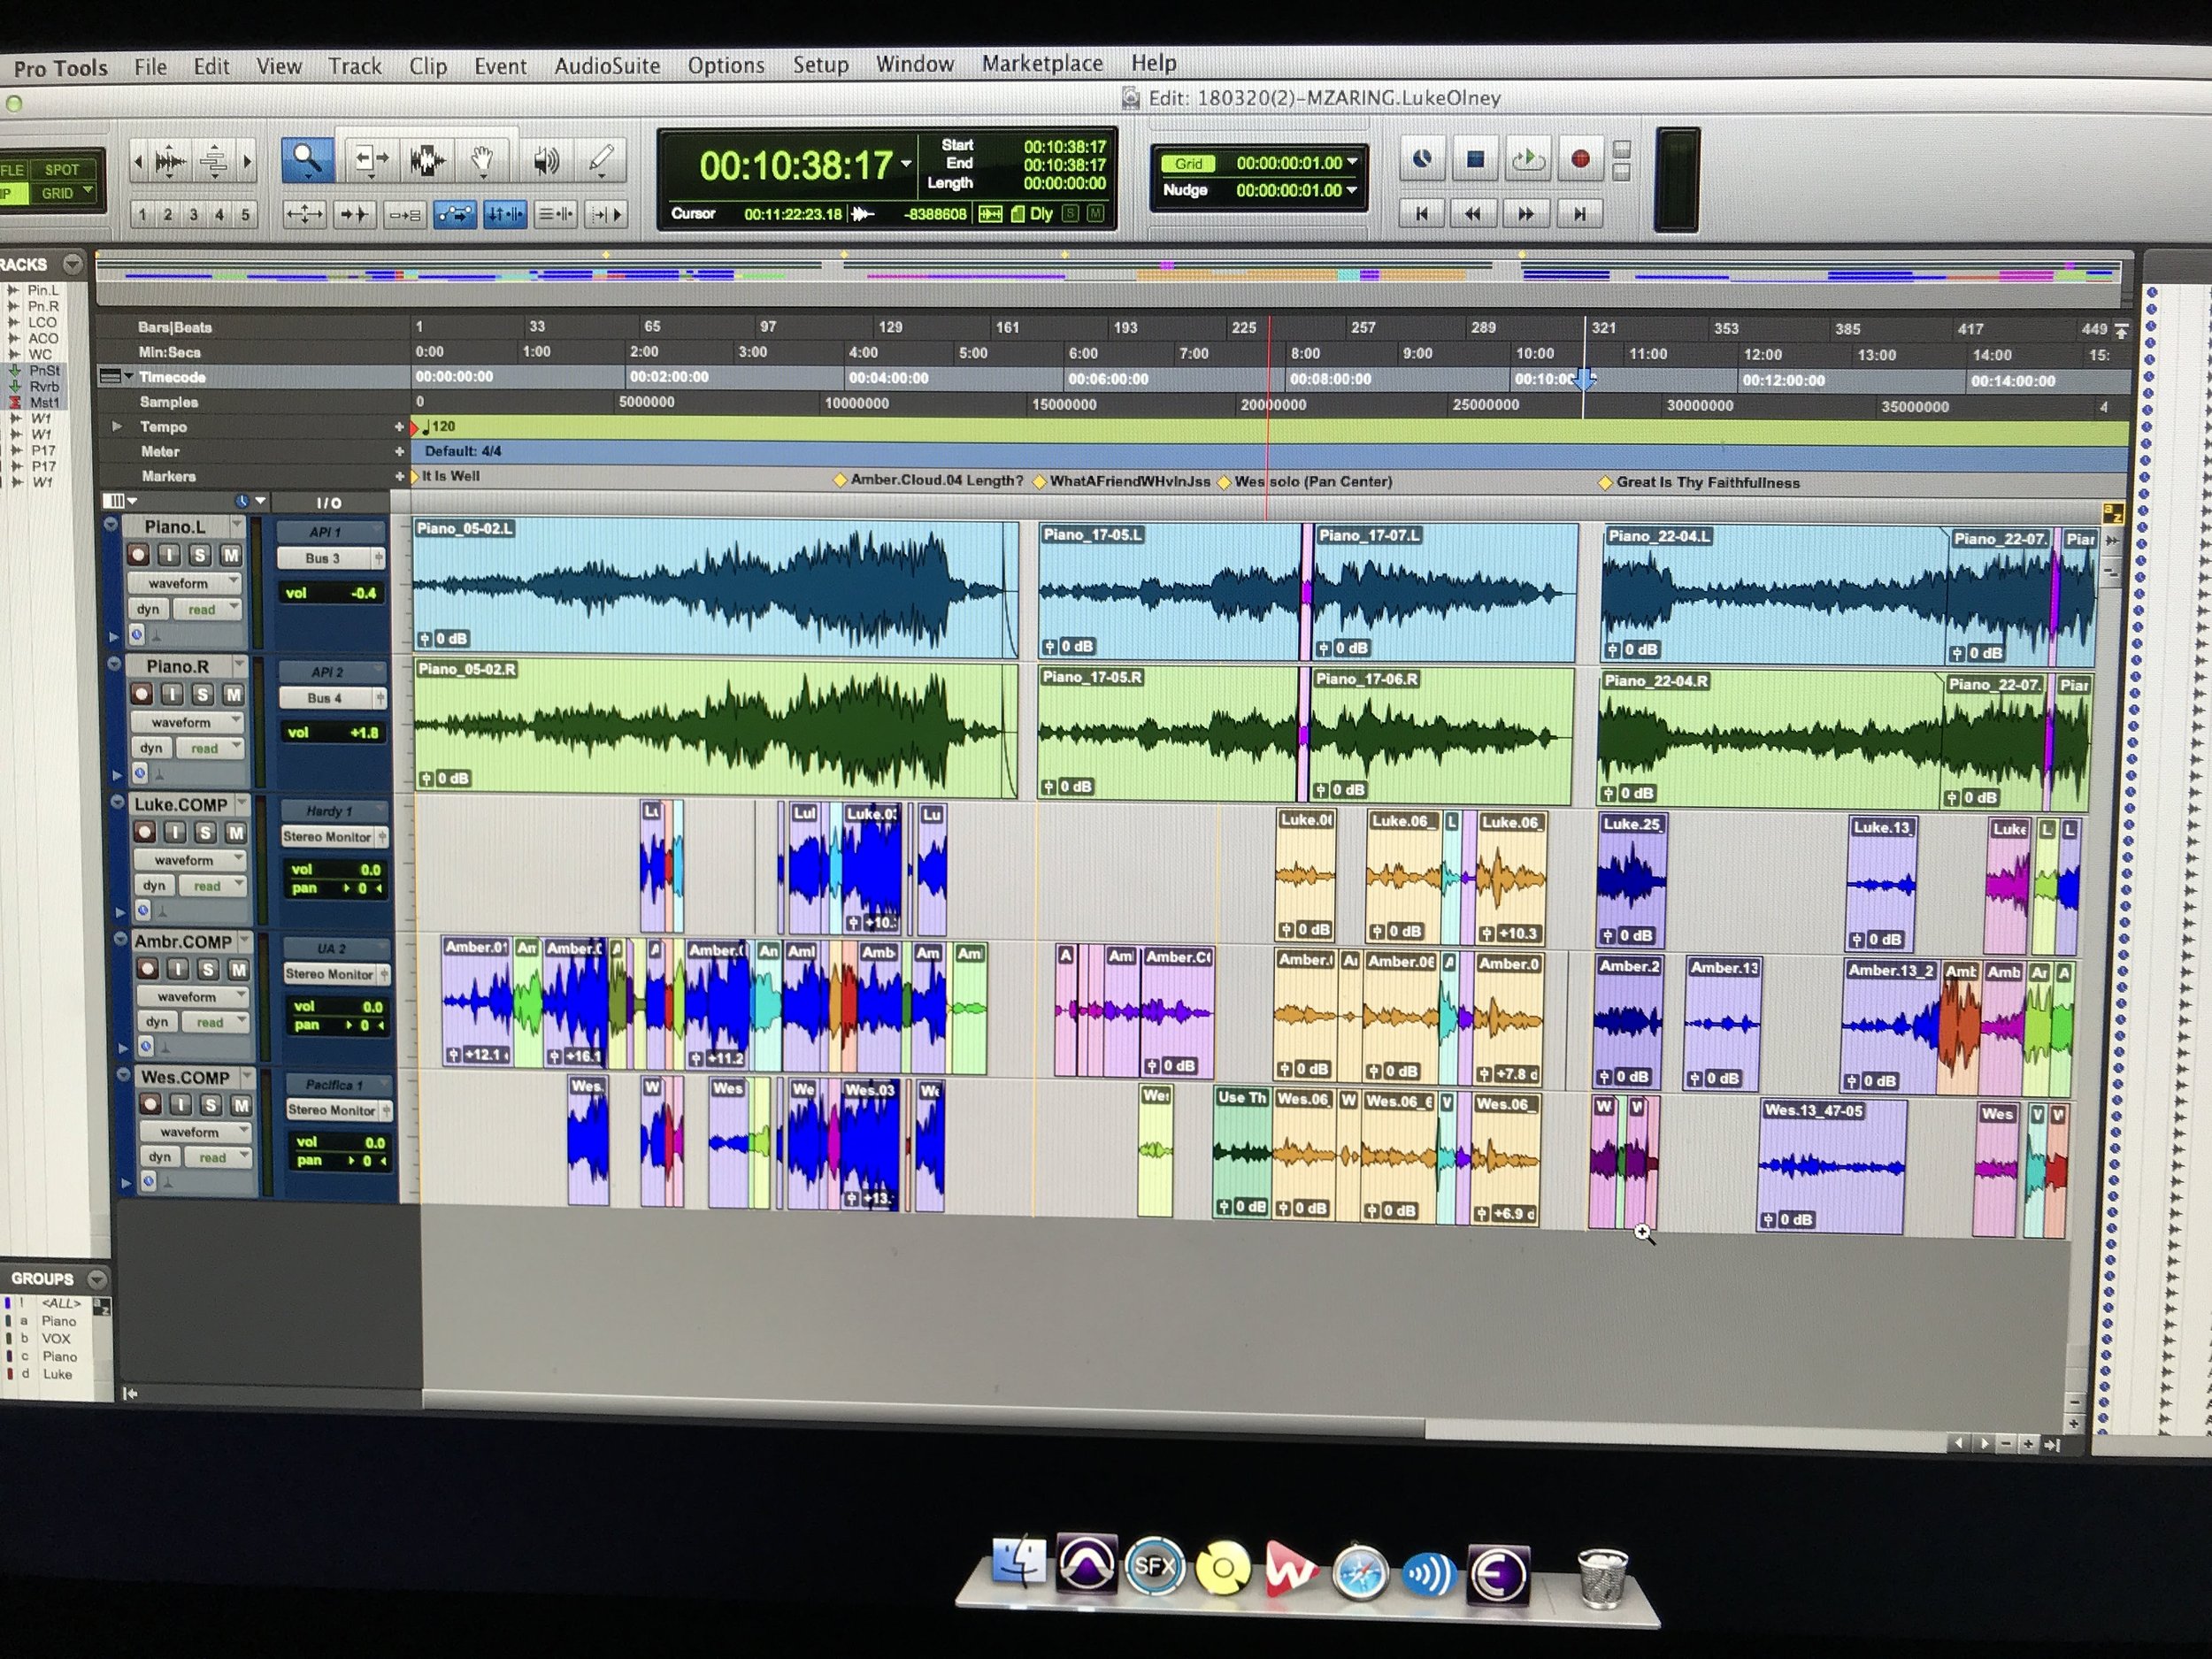Open the Trash in the Dock
Image resolution: width=2212 pixels, height=1659 pixels.
[x=1602, y=1577]
